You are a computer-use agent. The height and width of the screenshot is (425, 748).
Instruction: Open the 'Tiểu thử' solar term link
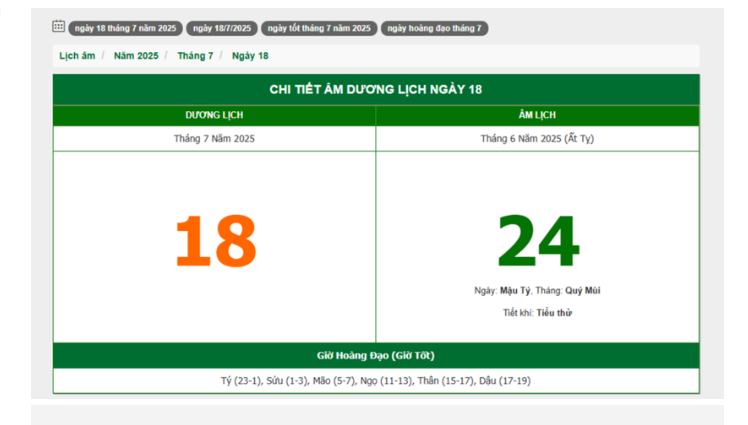pyautogui.click(x=553, y=313)
